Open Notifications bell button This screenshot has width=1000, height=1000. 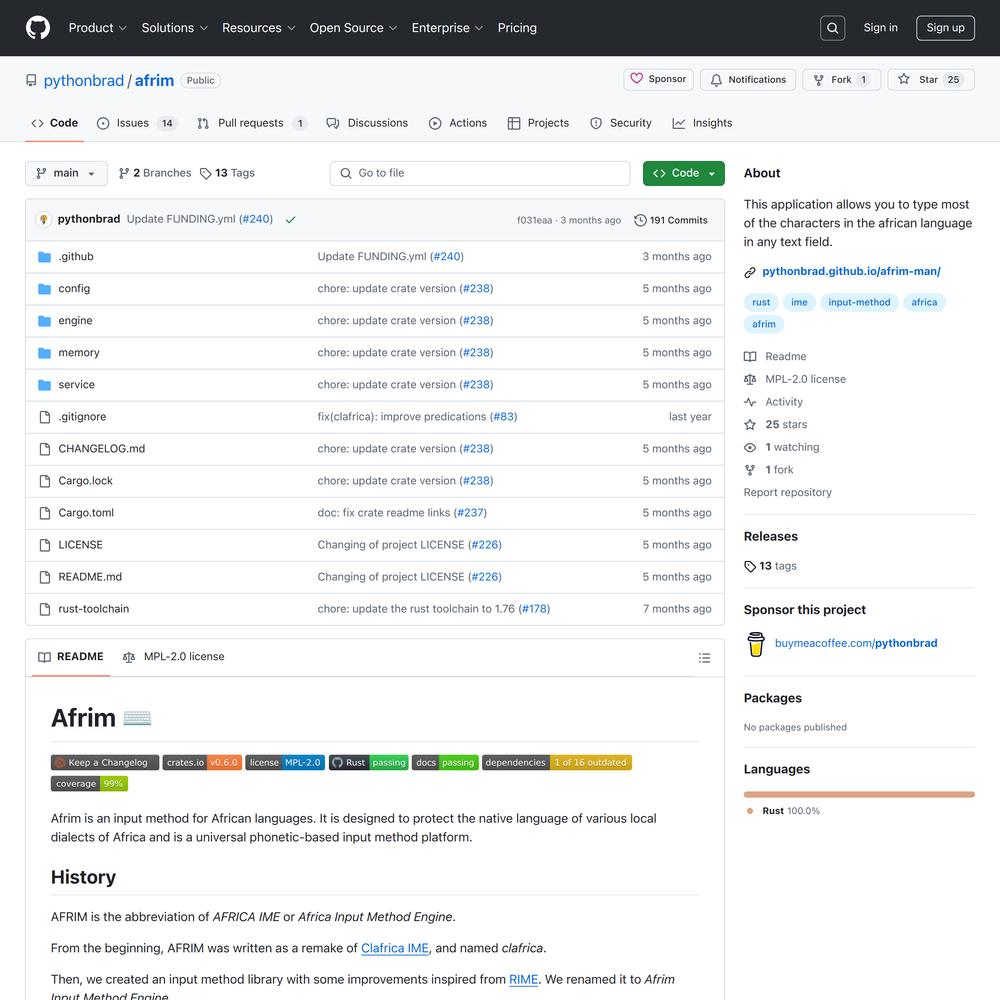(748, 80)
